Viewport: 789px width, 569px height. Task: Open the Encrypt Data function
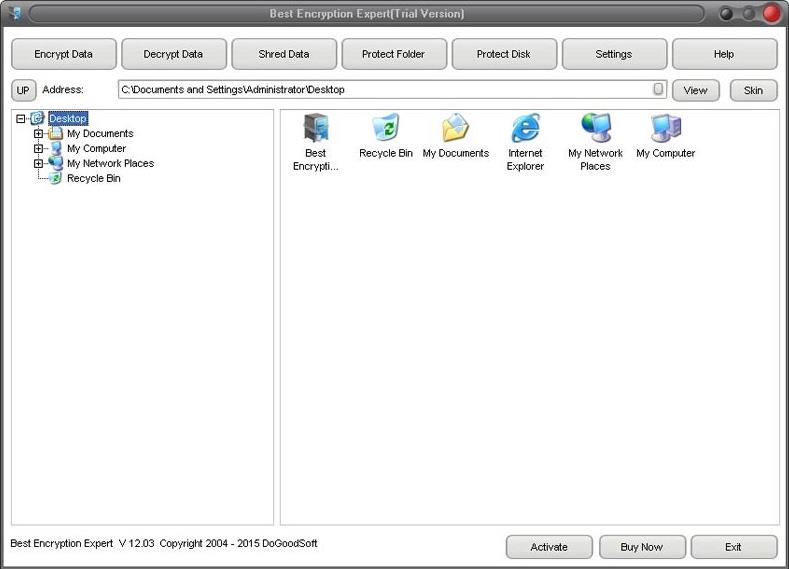coord(64,54)
